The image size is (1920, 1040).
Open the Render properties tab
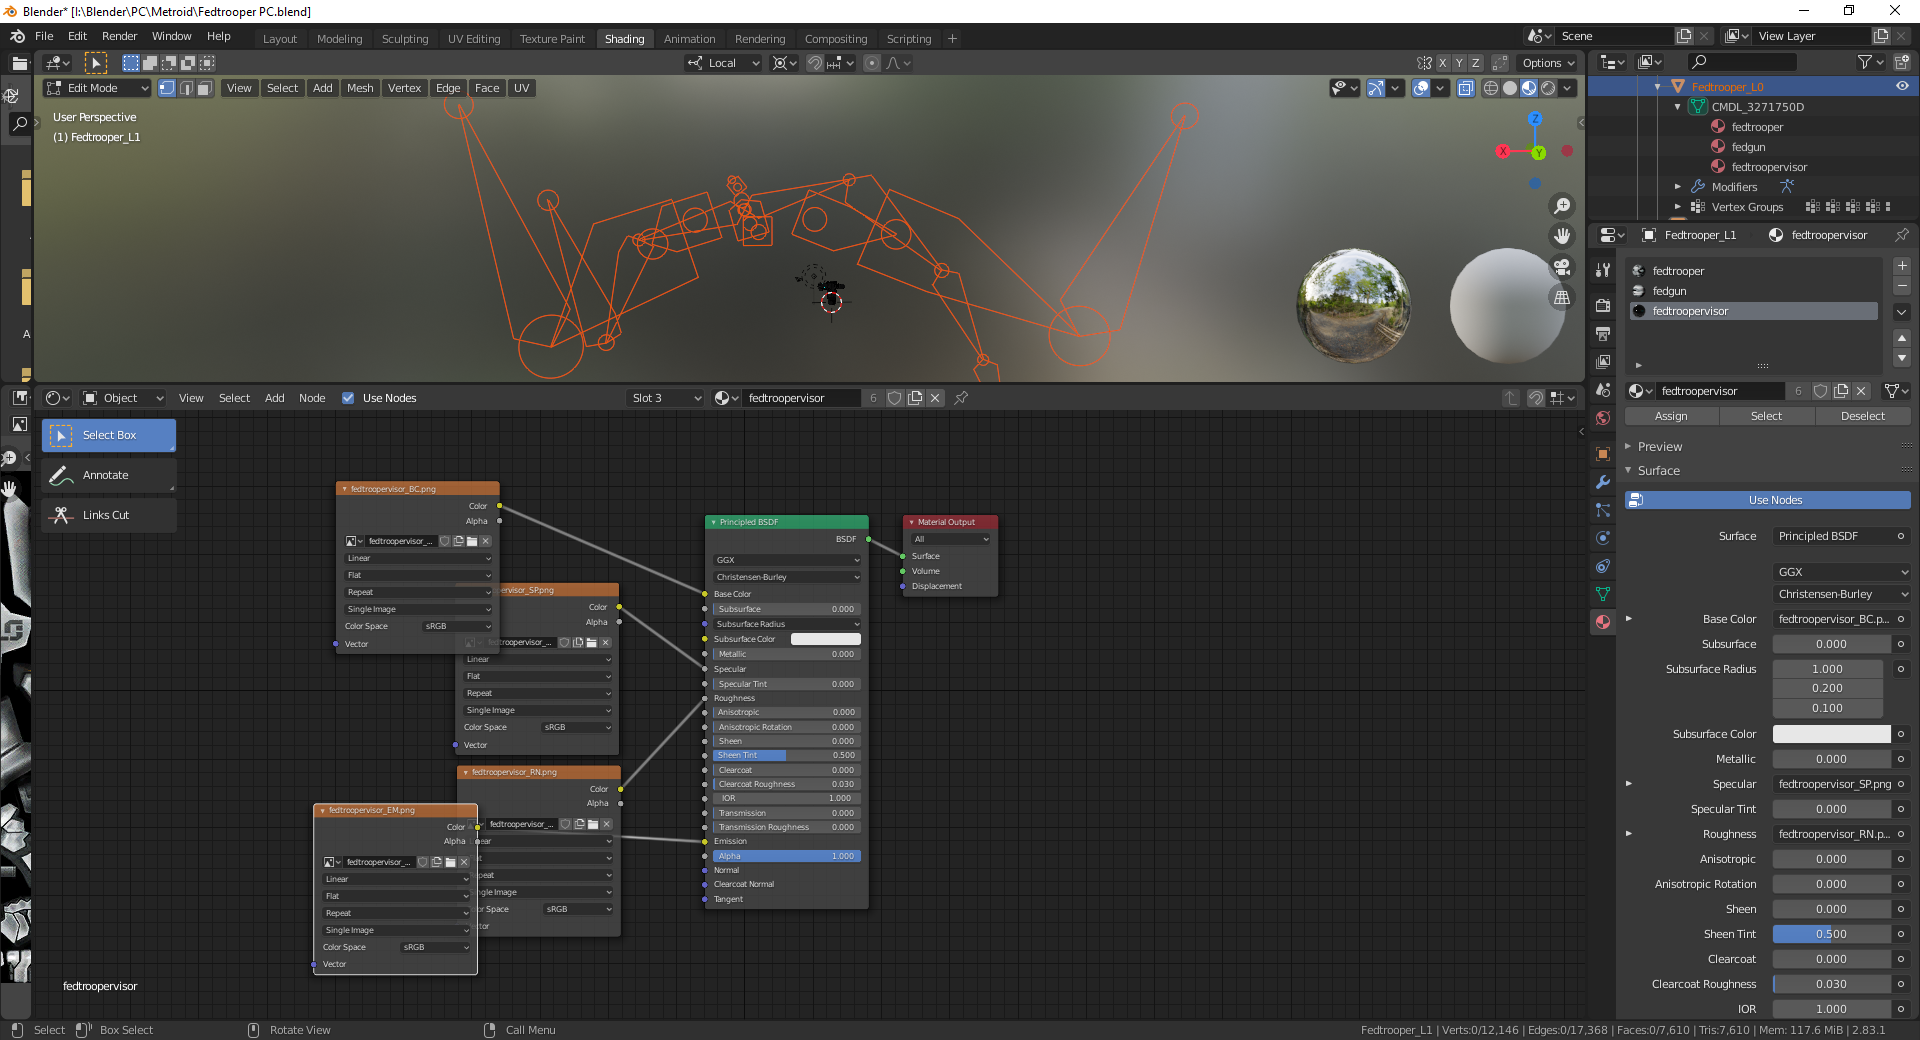tap(1603, 305)
